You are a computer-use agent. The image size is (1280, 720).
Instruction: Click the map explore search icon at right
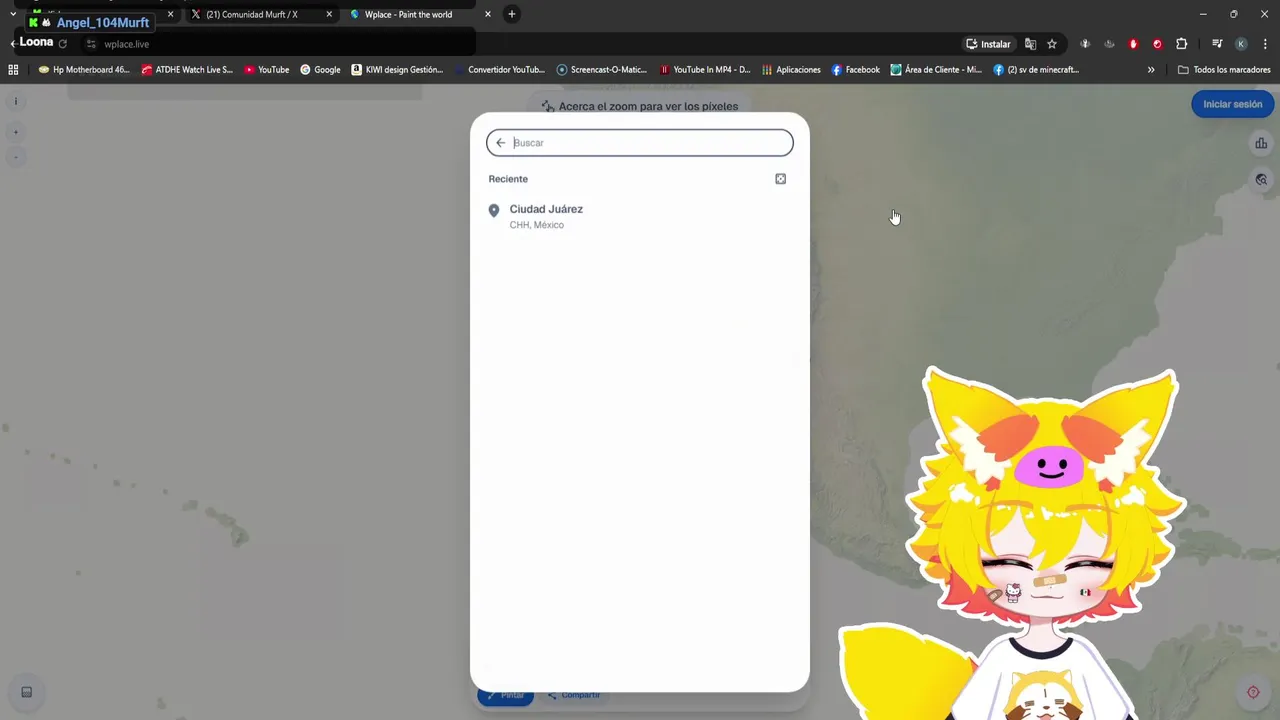1261,180
